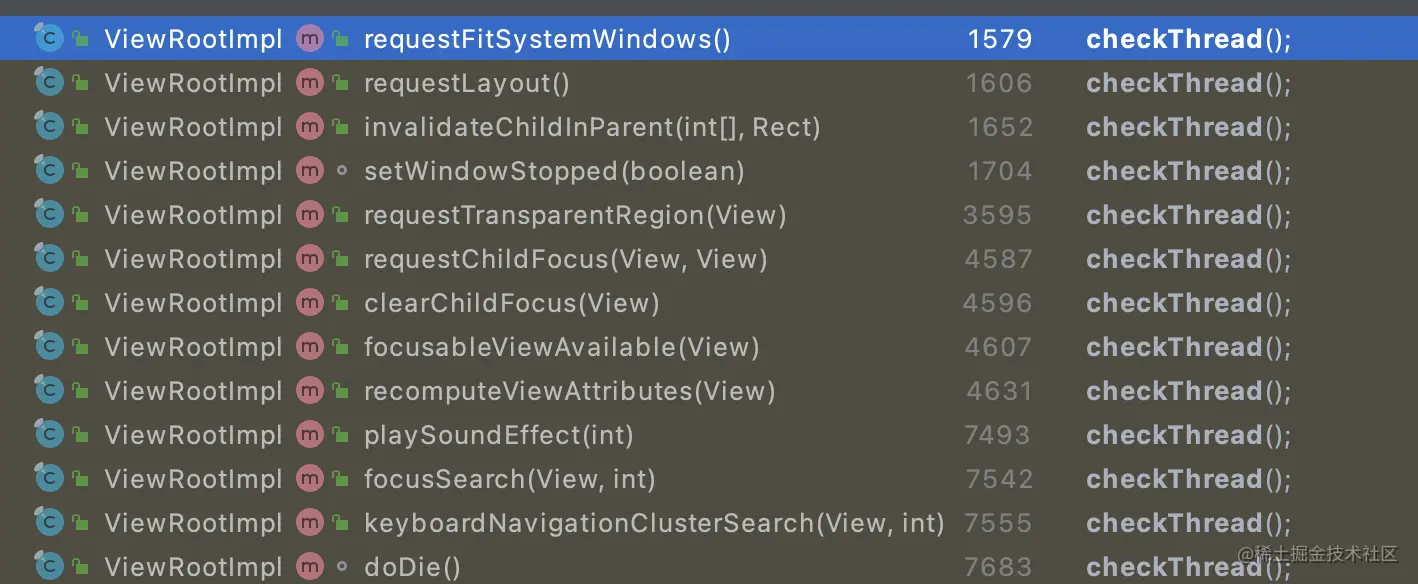This screenshot has width=1418, height=584.
Task: Select requestChildFocus(View, View) usage
Action: 565,259
